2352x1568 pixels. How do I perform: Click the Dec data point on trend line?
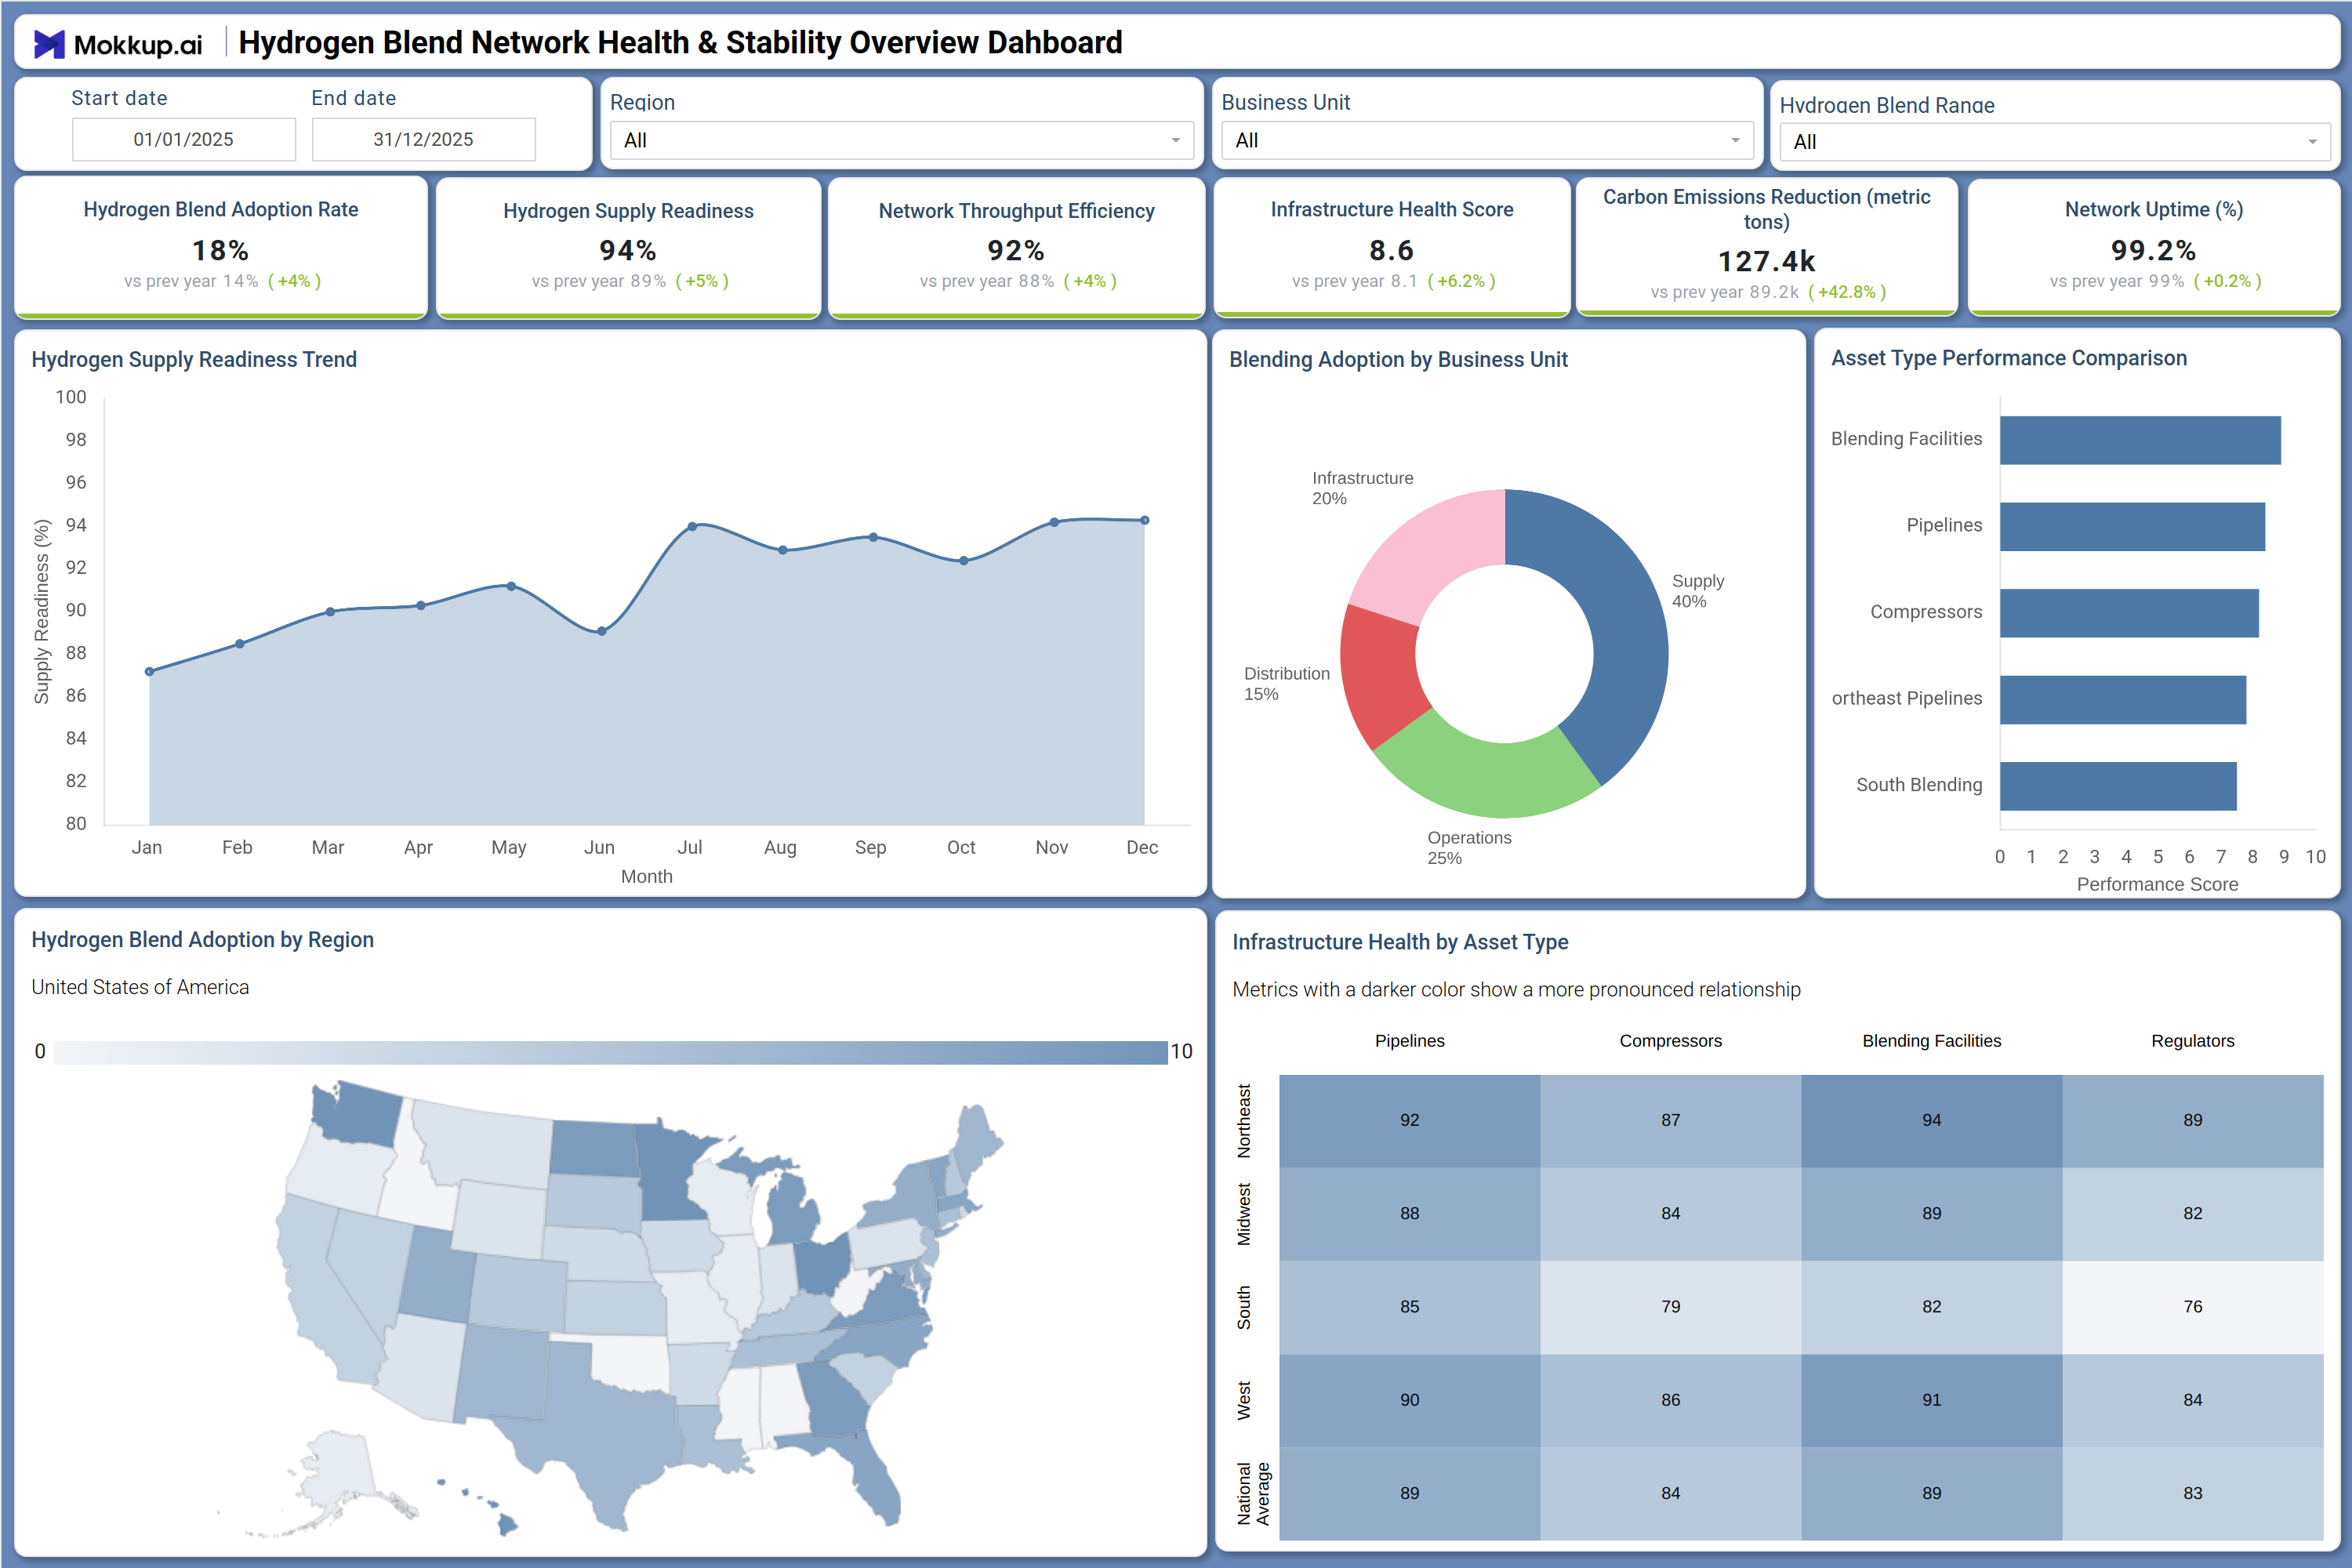[1145, 520]
